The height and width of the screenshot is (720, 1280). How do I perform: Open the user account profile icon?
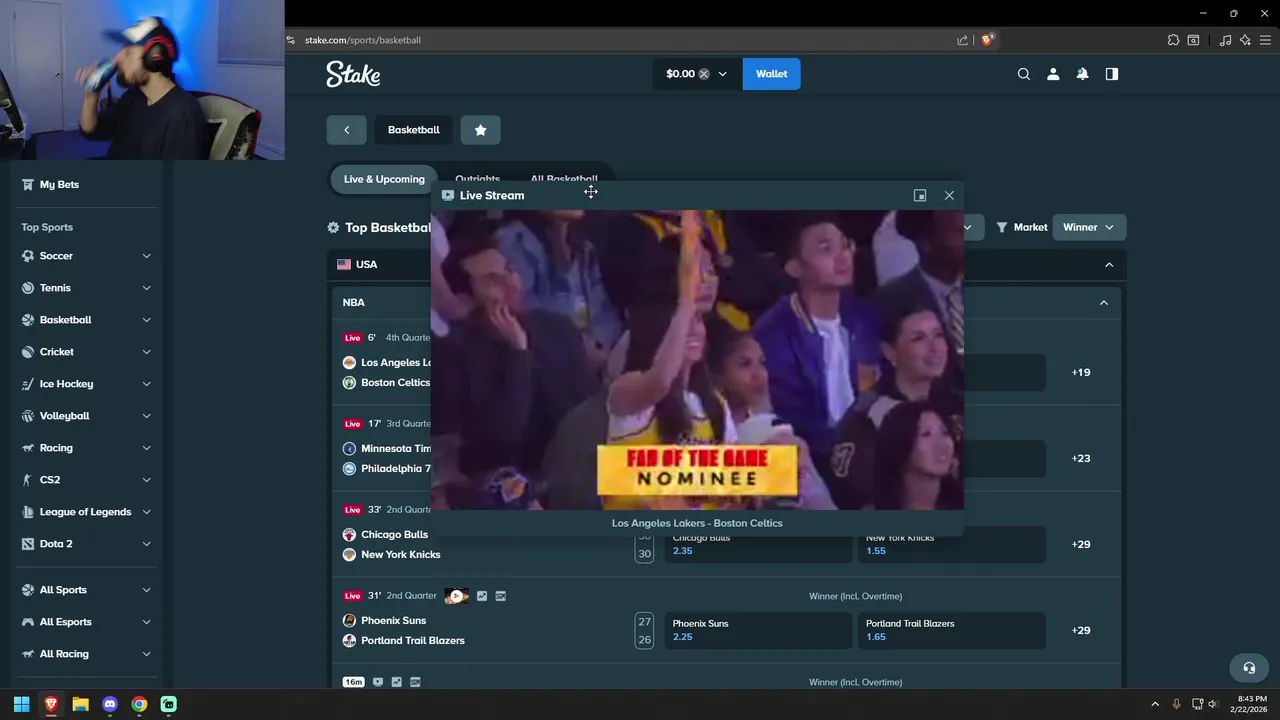click(x=1053, y=74)
